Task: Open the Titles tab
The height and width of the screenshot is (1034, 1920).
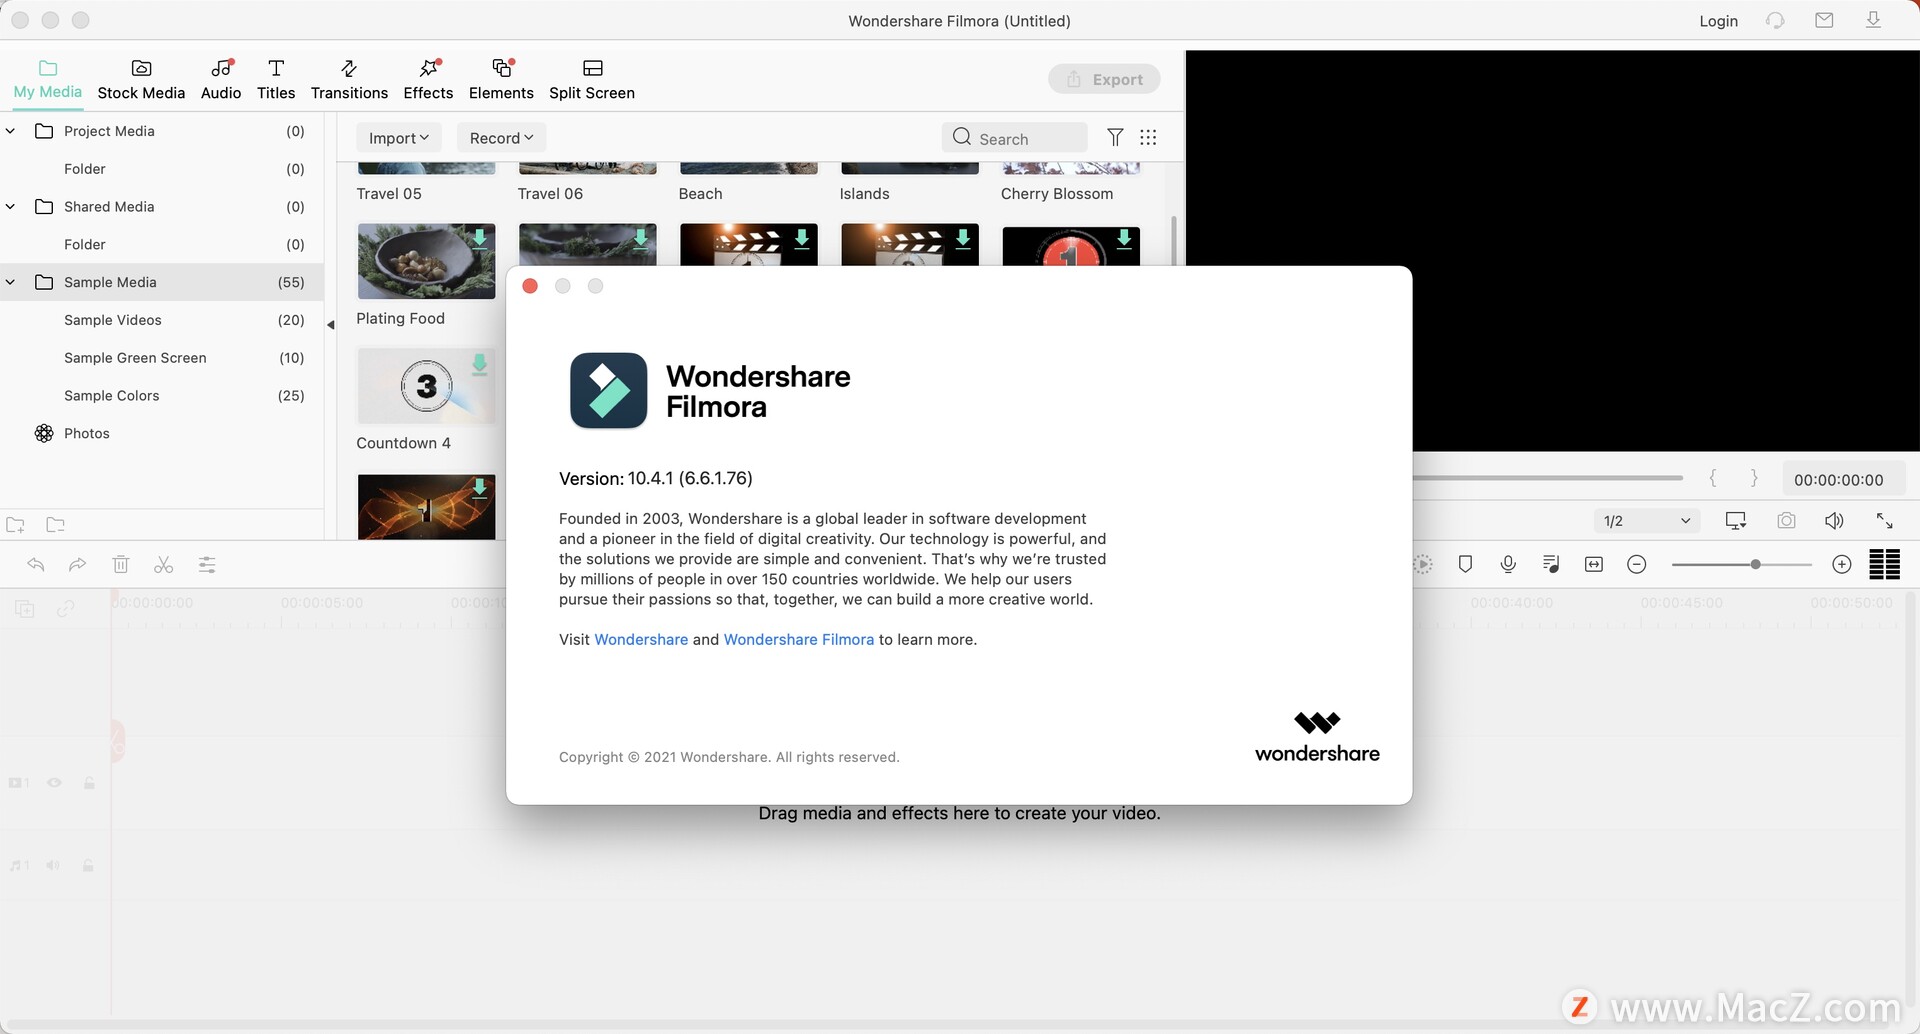Action: [x=276, y=80]
